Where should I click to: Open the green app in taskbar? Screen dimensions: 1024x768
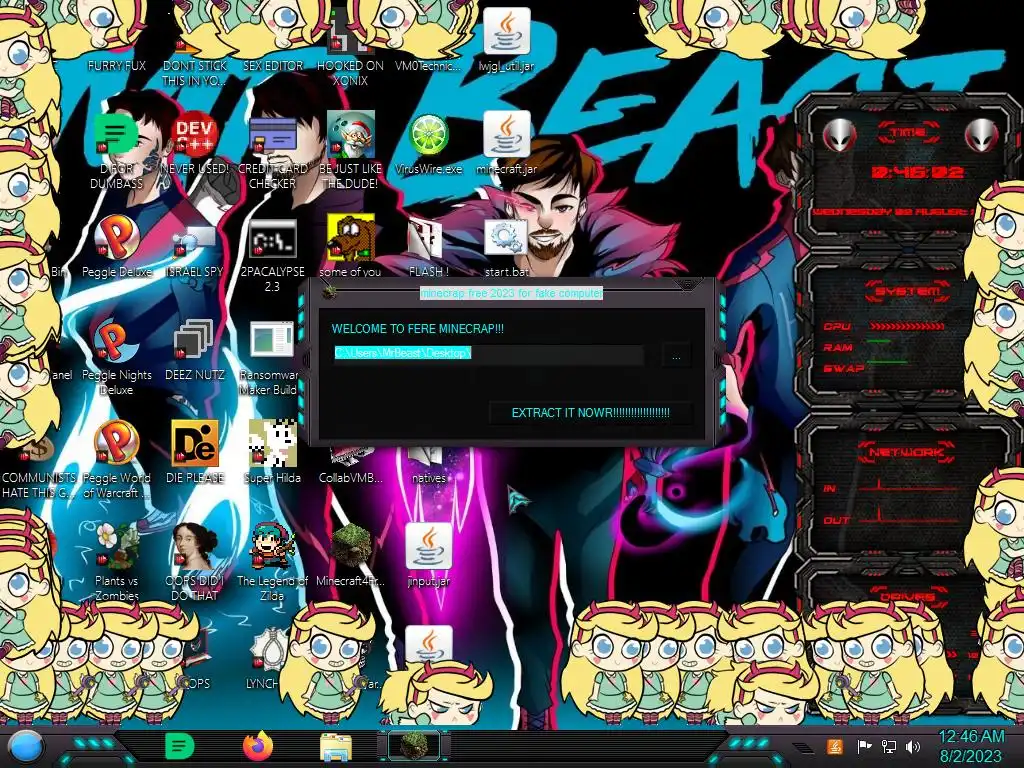pyautogui.click(x=179, y=746)
